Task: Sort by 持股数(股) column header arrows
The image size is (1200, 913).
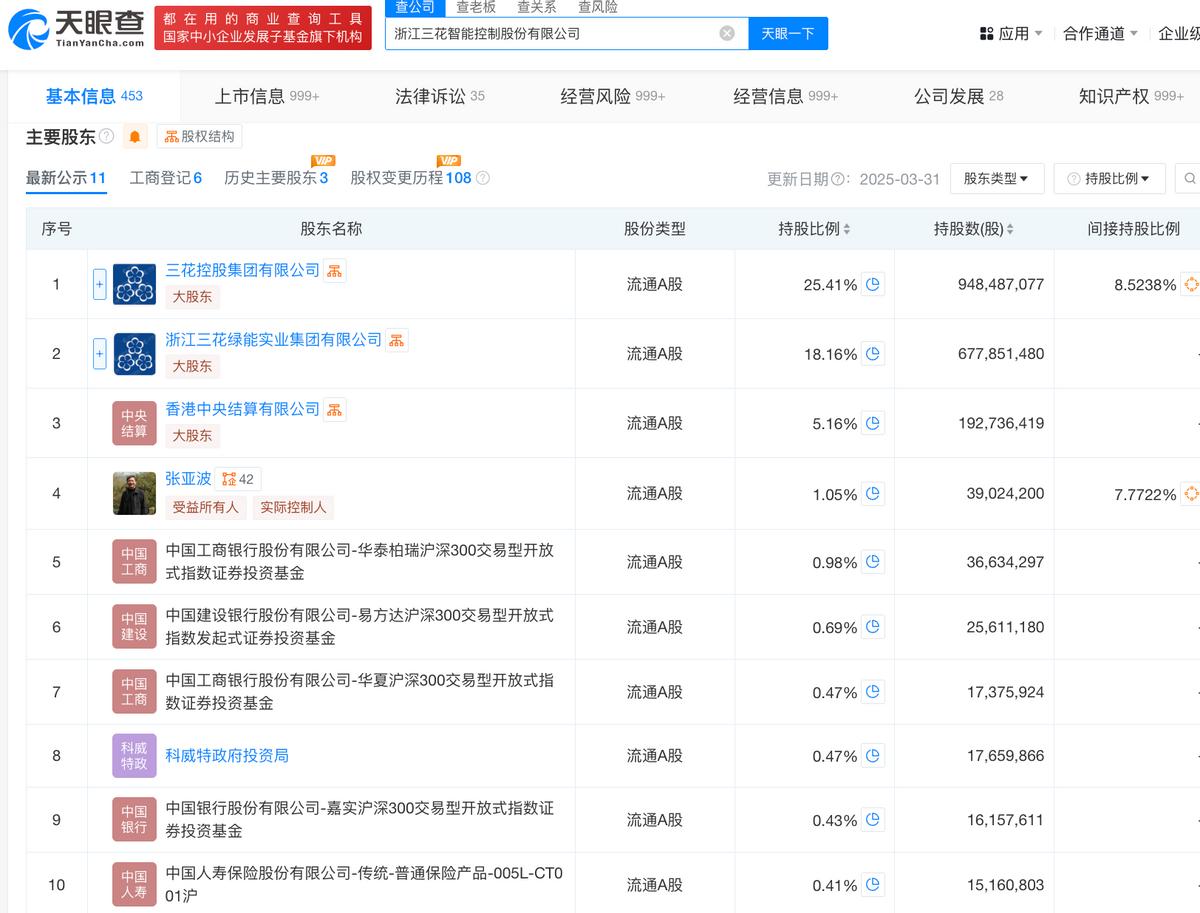Action: 1009,229
